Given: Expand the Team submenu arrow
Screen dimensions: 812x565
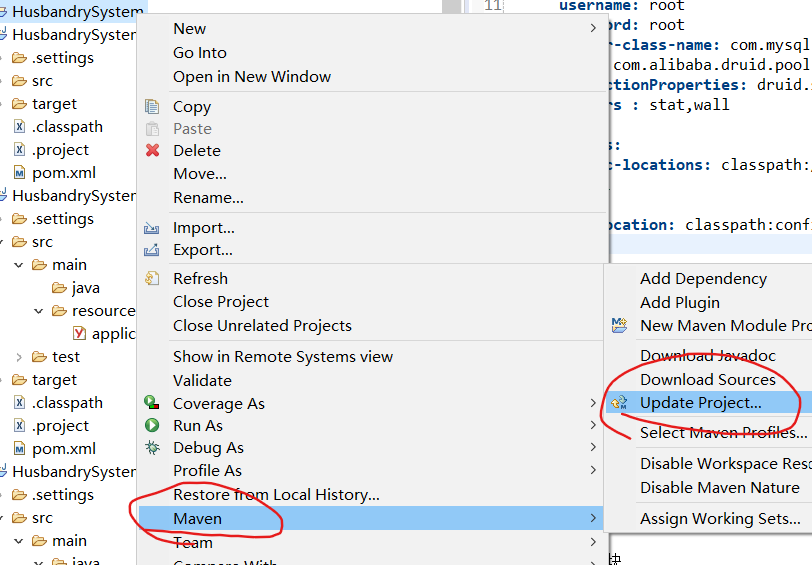Looking at the screenshot, I should 593,542.
